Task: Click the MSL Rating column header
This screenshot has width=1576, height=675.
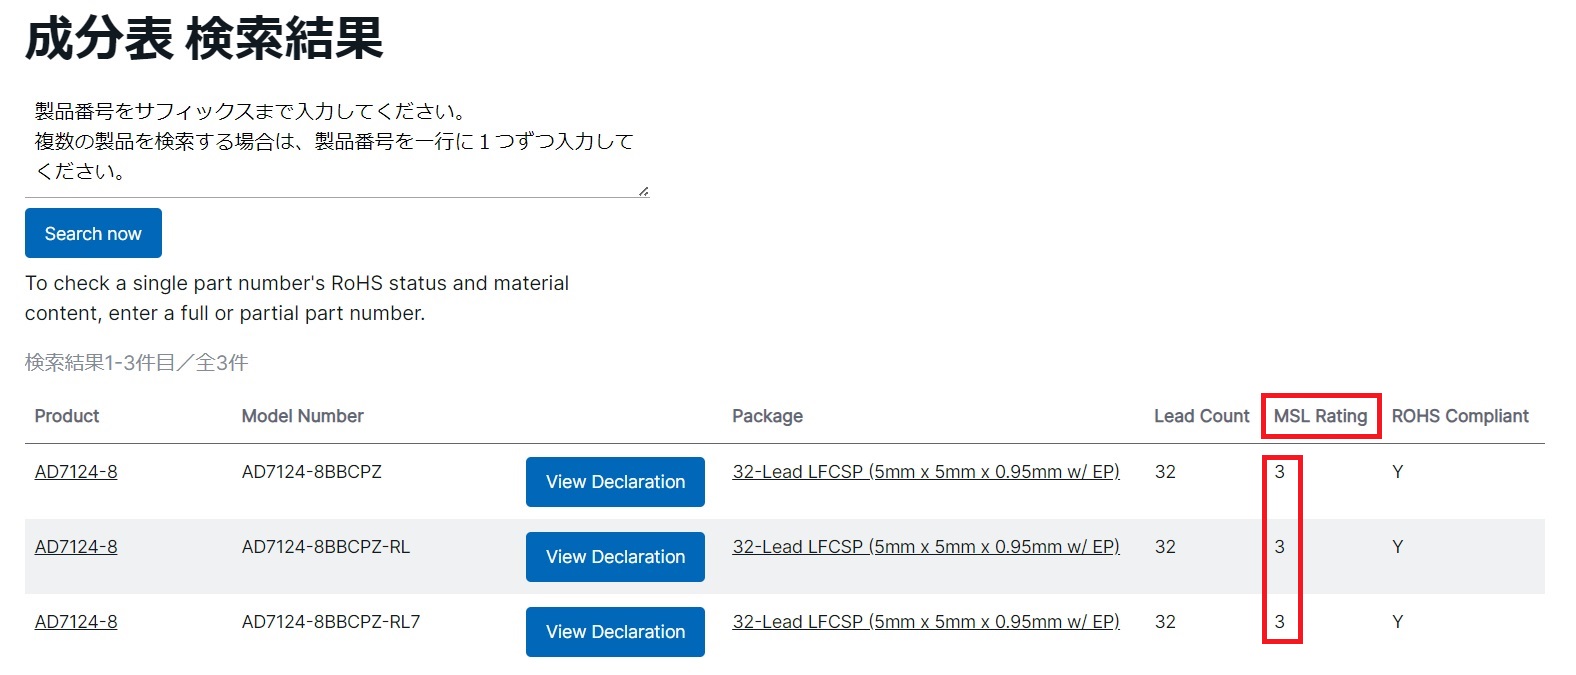Action: pos(1320,416)
